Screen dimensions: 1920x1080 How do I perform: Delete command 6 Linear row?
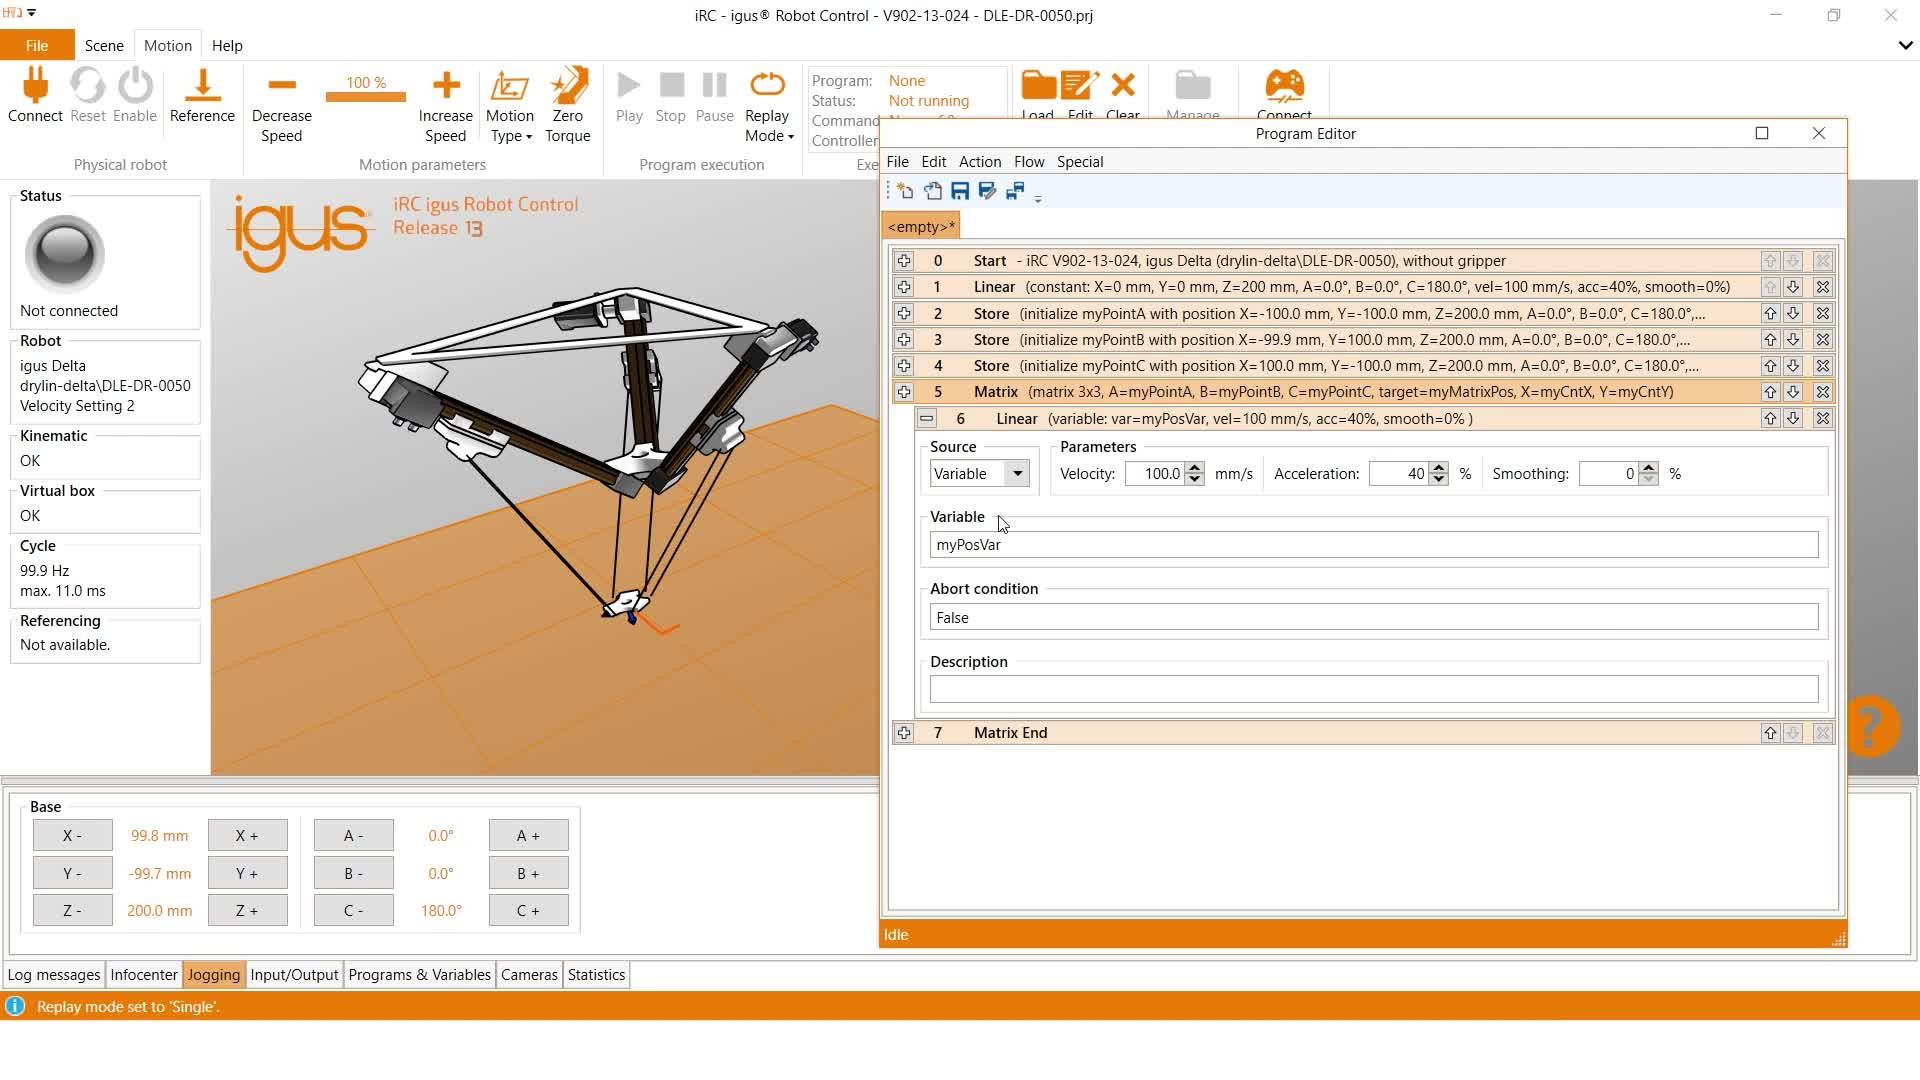[1823, 419]
